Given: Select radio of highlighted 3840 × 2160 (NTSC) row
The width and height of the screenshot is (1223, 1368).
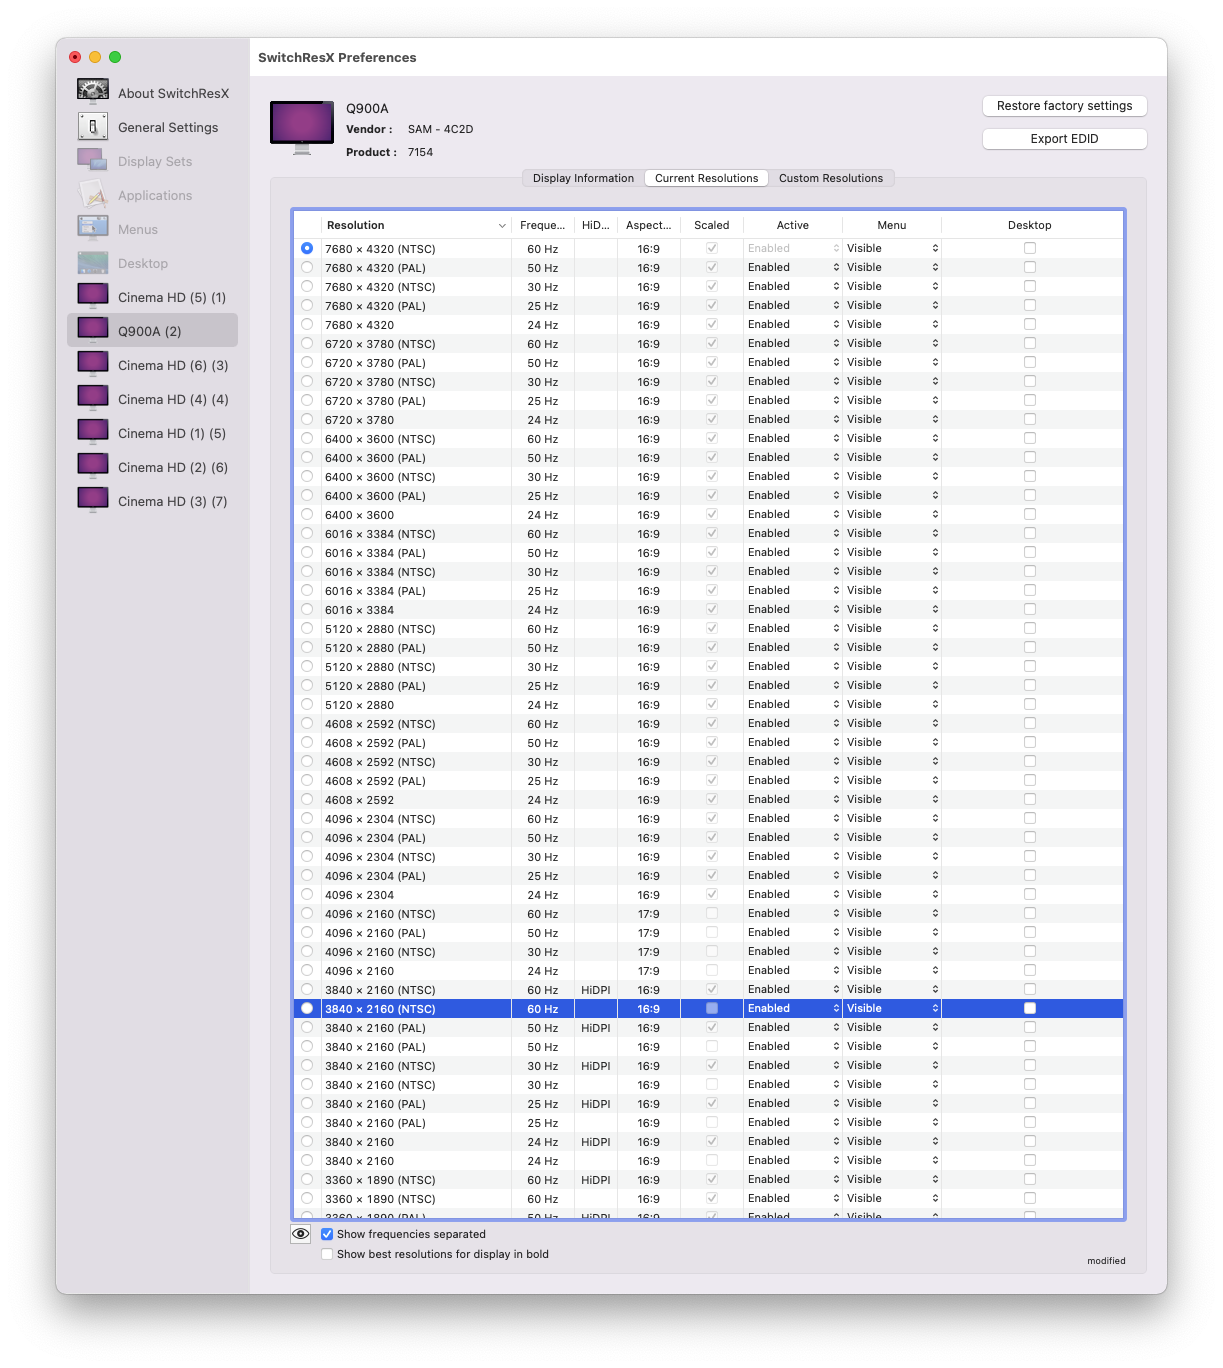Looking at the screenshot, I should 307,1008.
